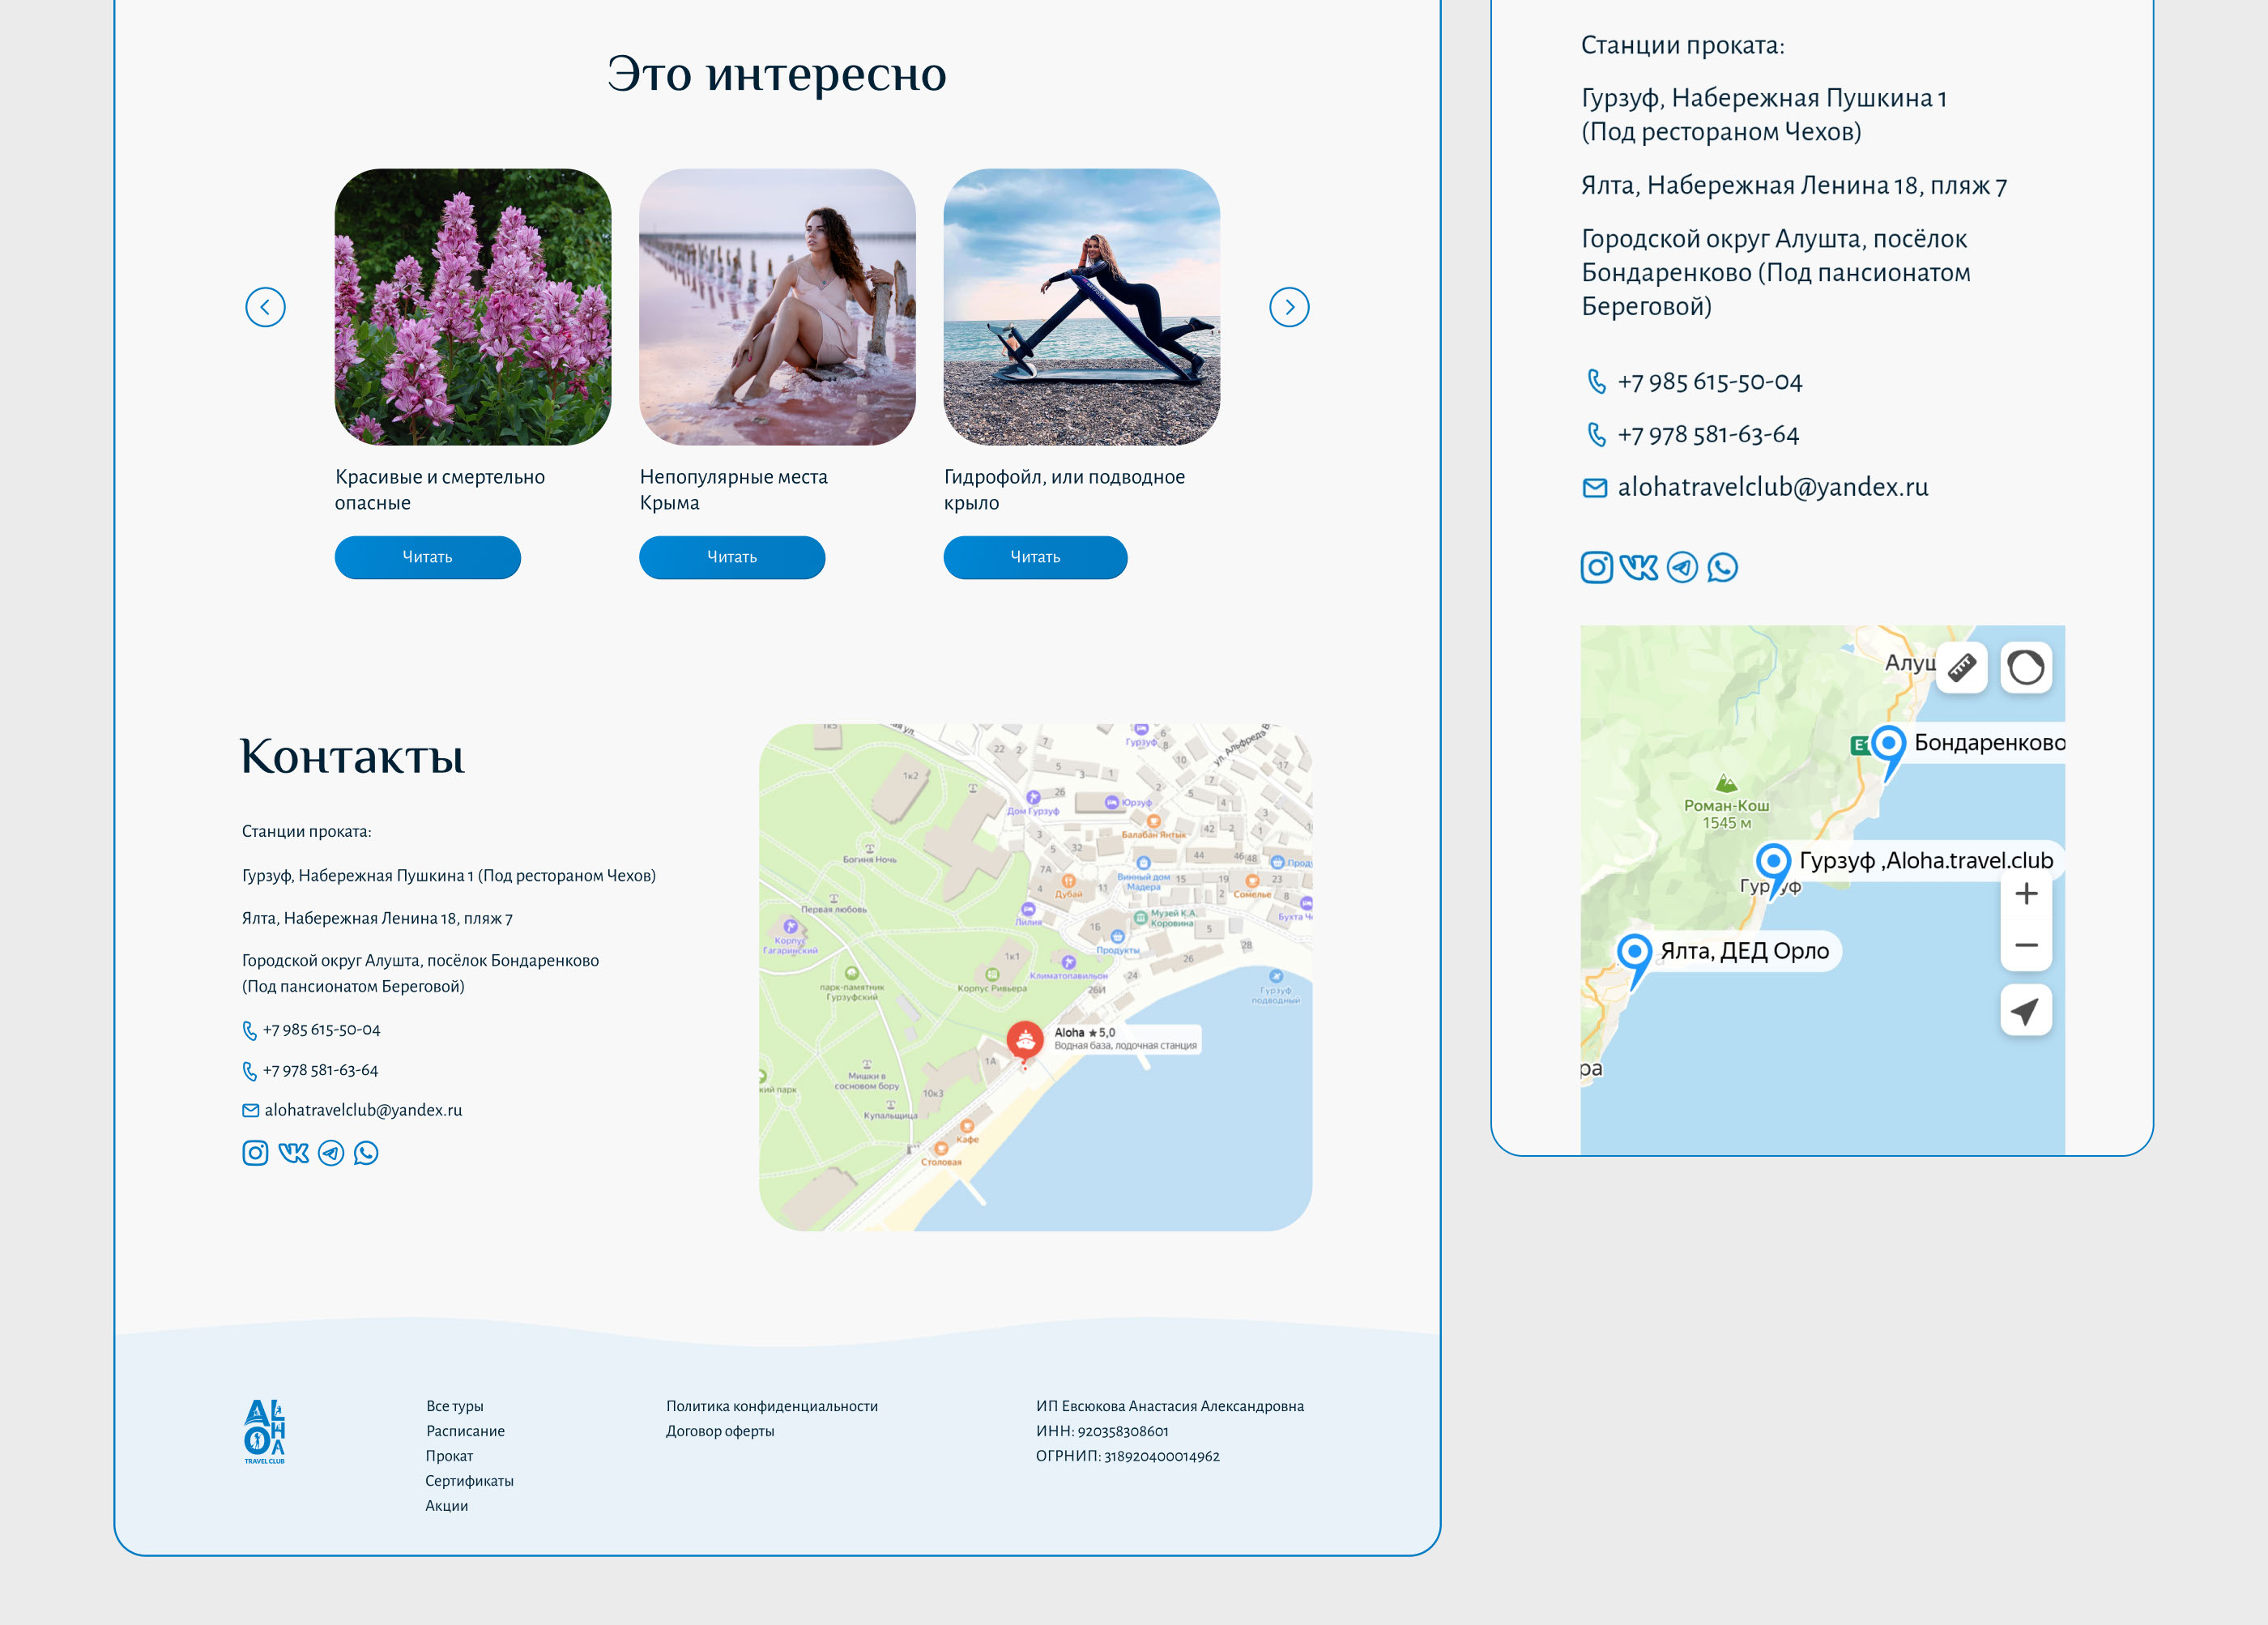Screen dimensions: 2268x1625
Task: Open WhatsApp icon in desktop Контакты section
Action: 366,1153
